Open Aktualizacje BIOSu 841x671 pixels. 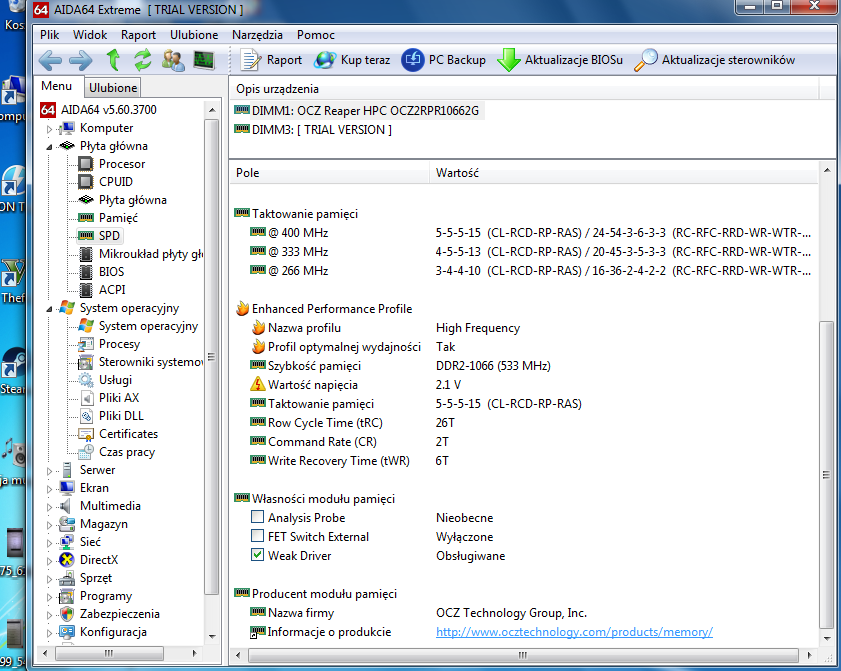(x=560, y=60)
